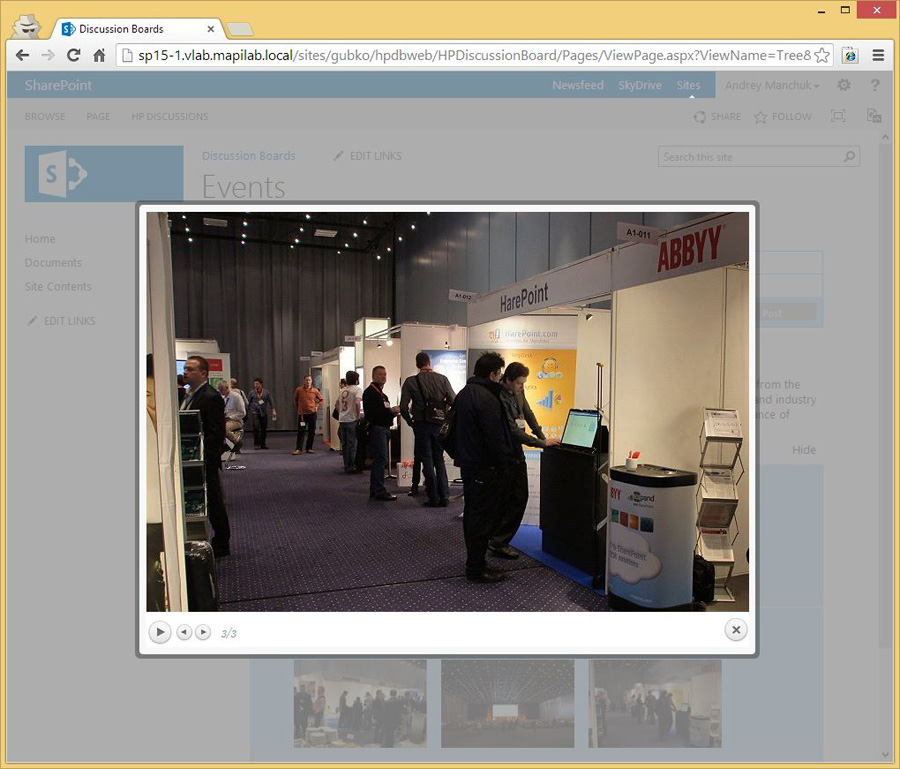Focus the address bar URL
This screenshot has height=769, width=900.
pos(474,55)
